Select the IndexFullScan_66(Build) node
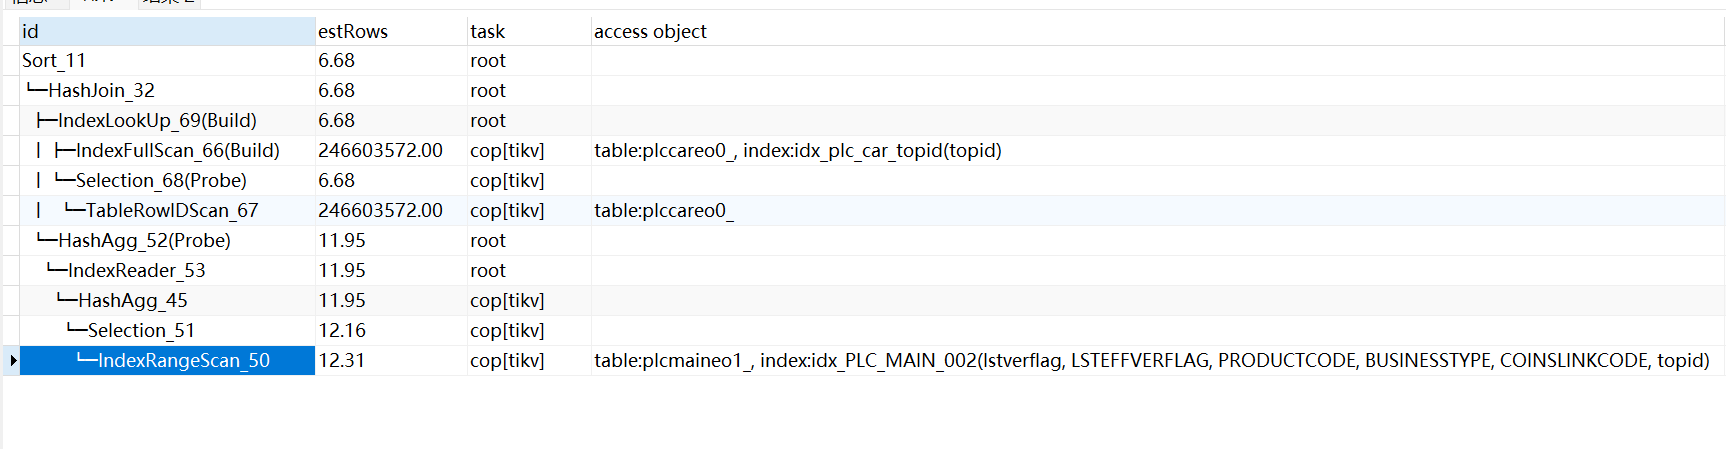This screenshot has width=1726, height=449. click(x=177, y=151)
